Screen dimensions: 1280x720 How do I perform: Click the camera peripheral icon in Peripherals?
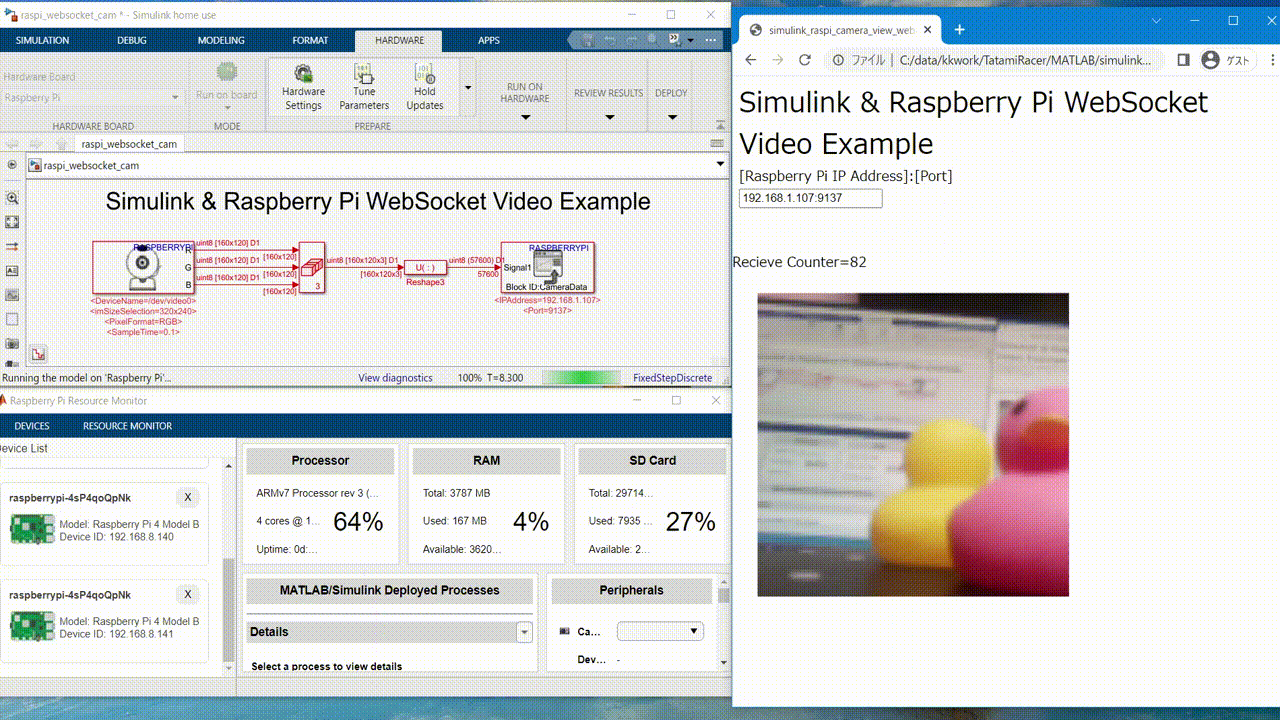564,631
